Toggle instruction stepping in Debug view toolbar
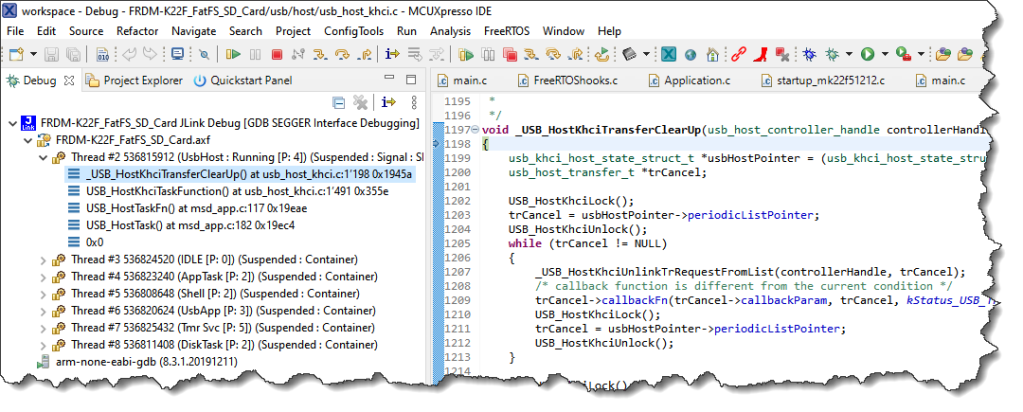The height and width of the screenshot is (412, 1023). pos(388,102)
